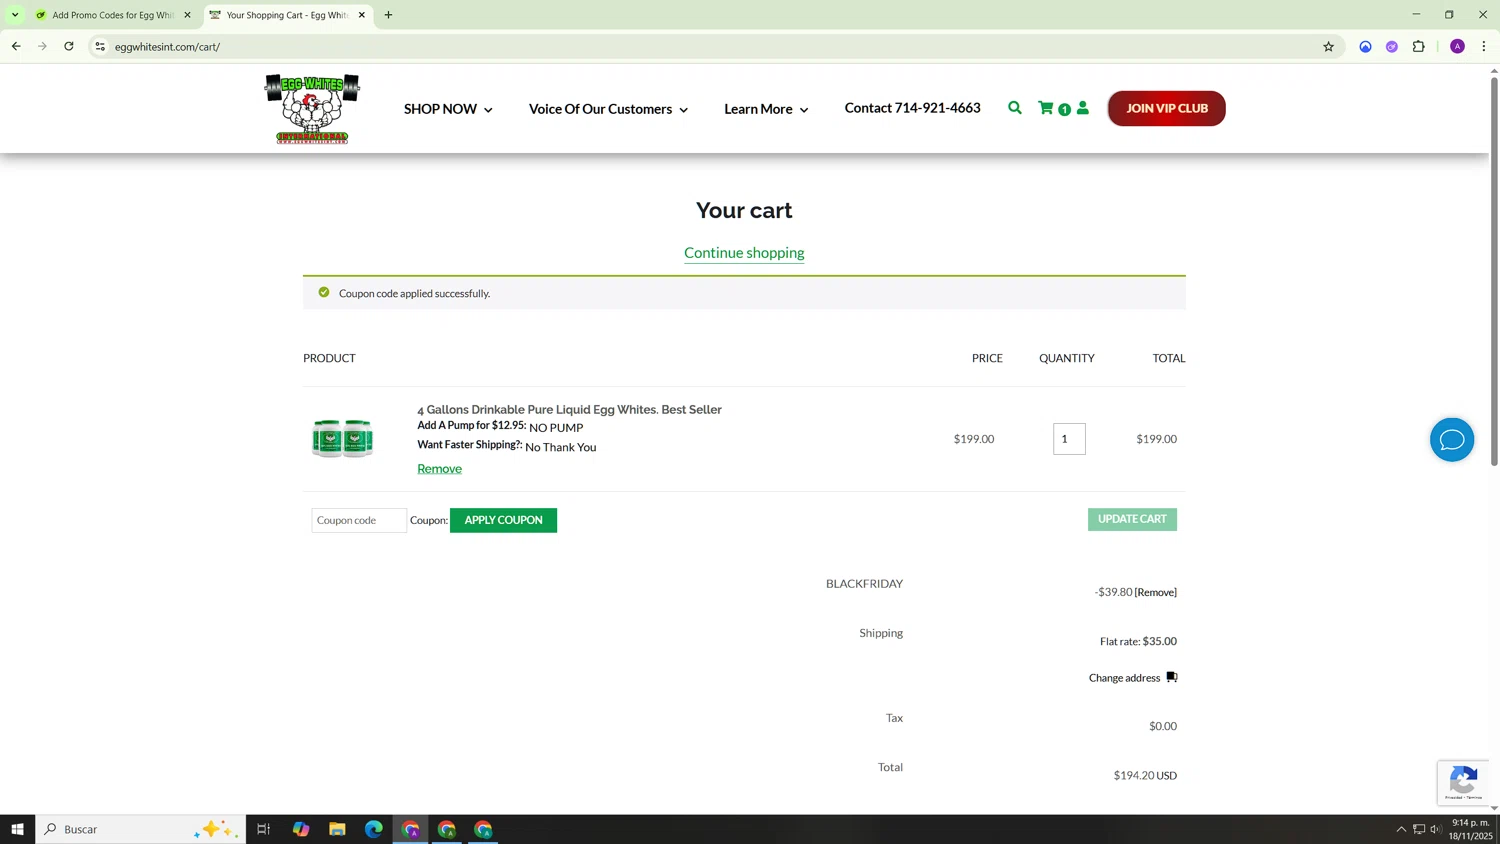This screenshot has height=844, width=1500.
Task: Open the site search magnifier icon
Action: 1015,108
